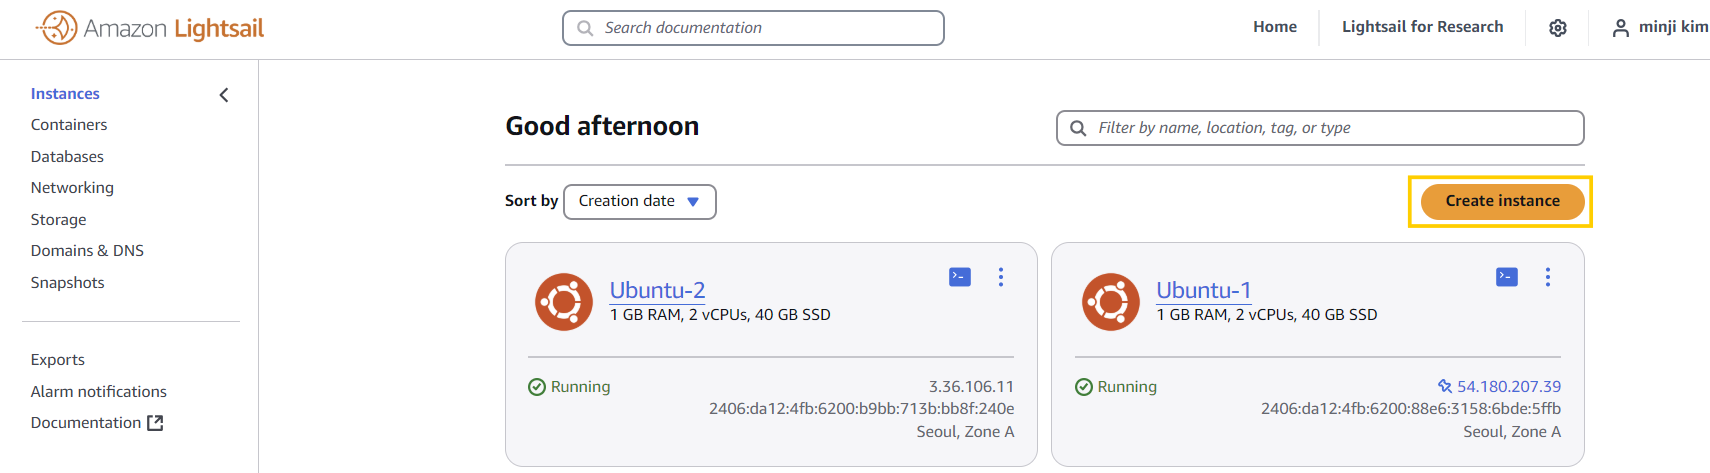
Task: Click the Amazon Lightsail logo
Action: (x=150, y=28)
